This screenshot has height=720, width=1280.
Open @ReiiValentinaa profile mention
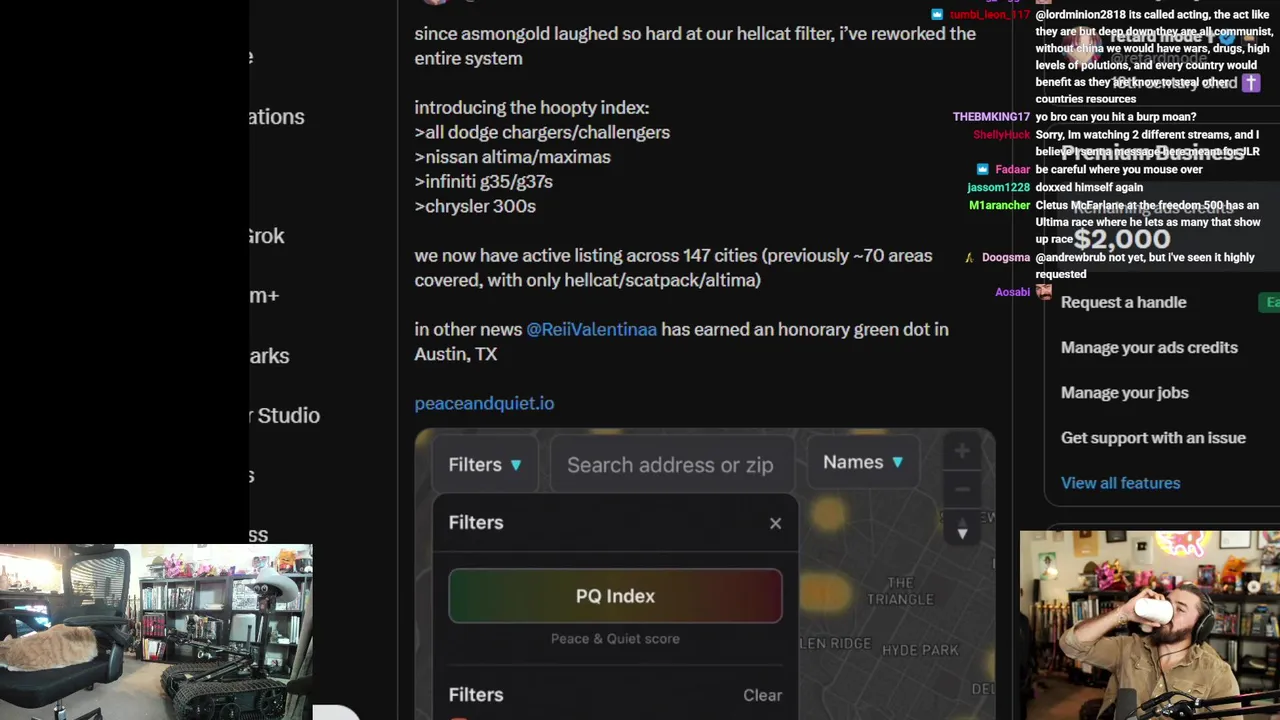[x=591, y=329]
